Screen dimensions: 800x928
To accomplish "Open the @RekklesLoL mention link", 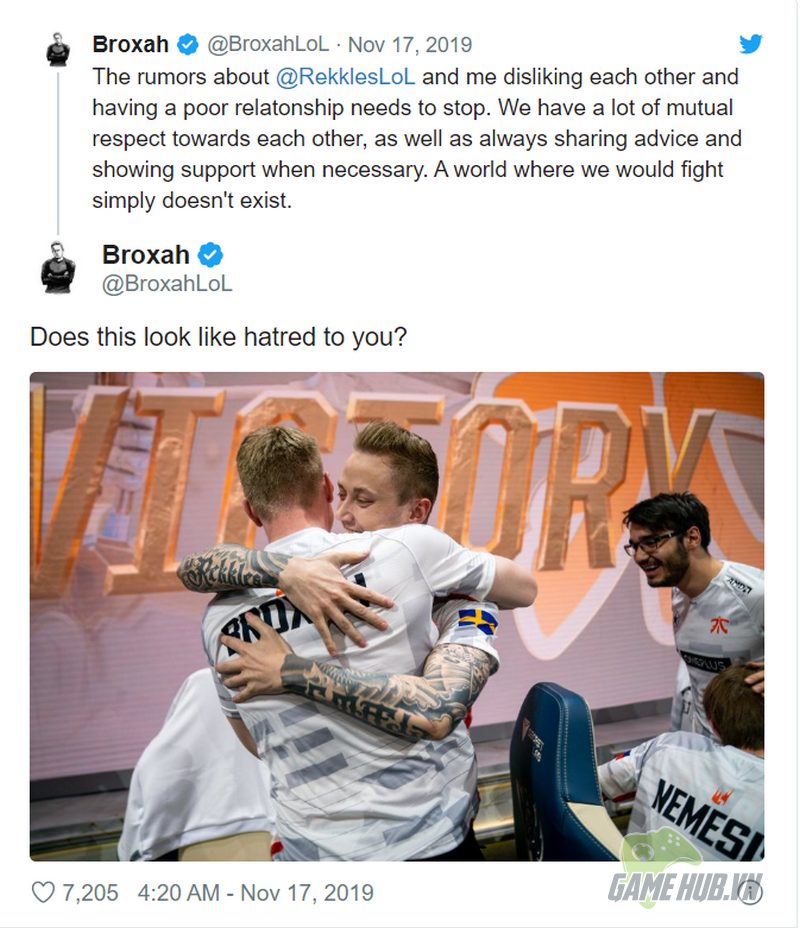I will [x=346, y=77].
